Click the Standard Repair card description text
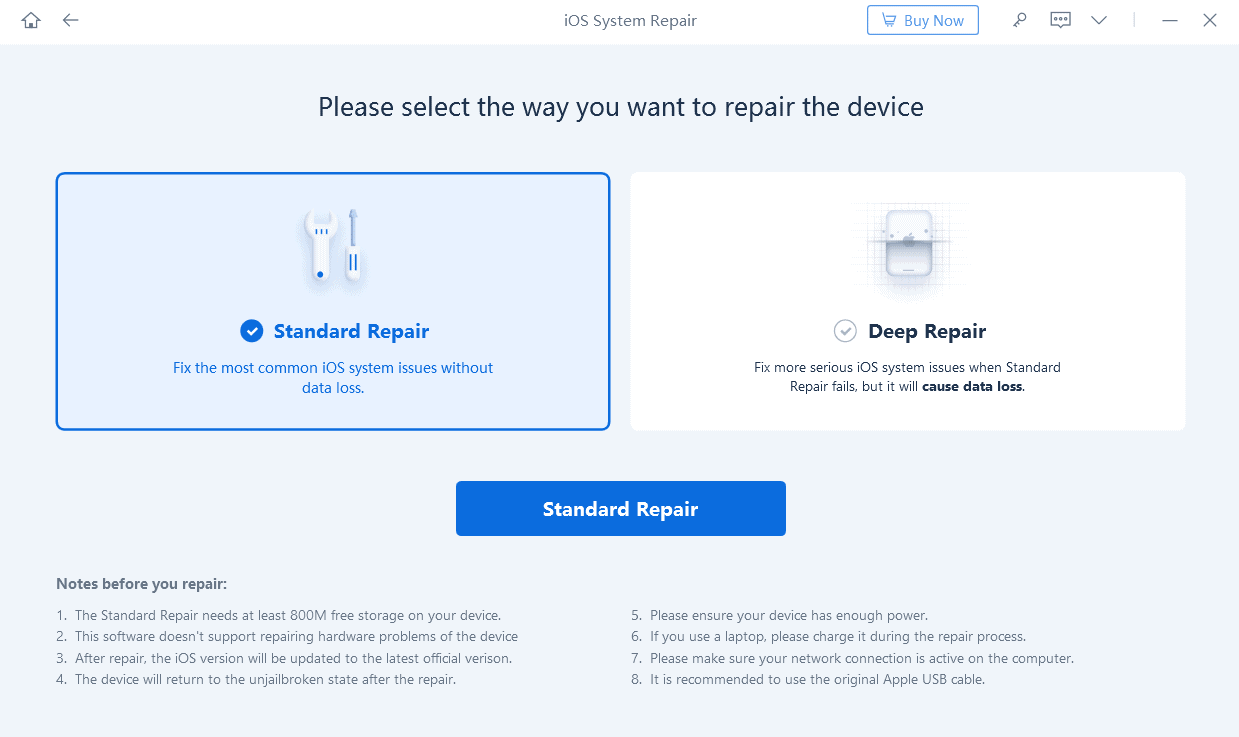The image size is (1239, 737). [333, 378]
